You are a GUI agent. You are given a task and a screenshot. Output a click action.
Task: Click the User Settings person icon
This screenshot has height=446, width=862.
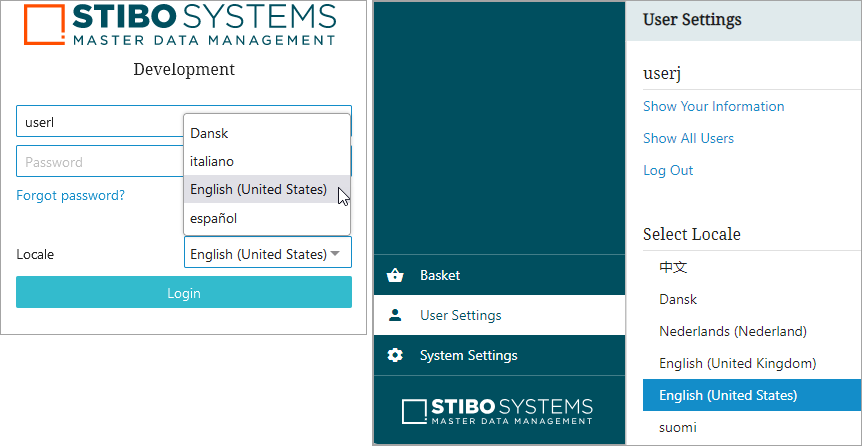click(395, 315)
